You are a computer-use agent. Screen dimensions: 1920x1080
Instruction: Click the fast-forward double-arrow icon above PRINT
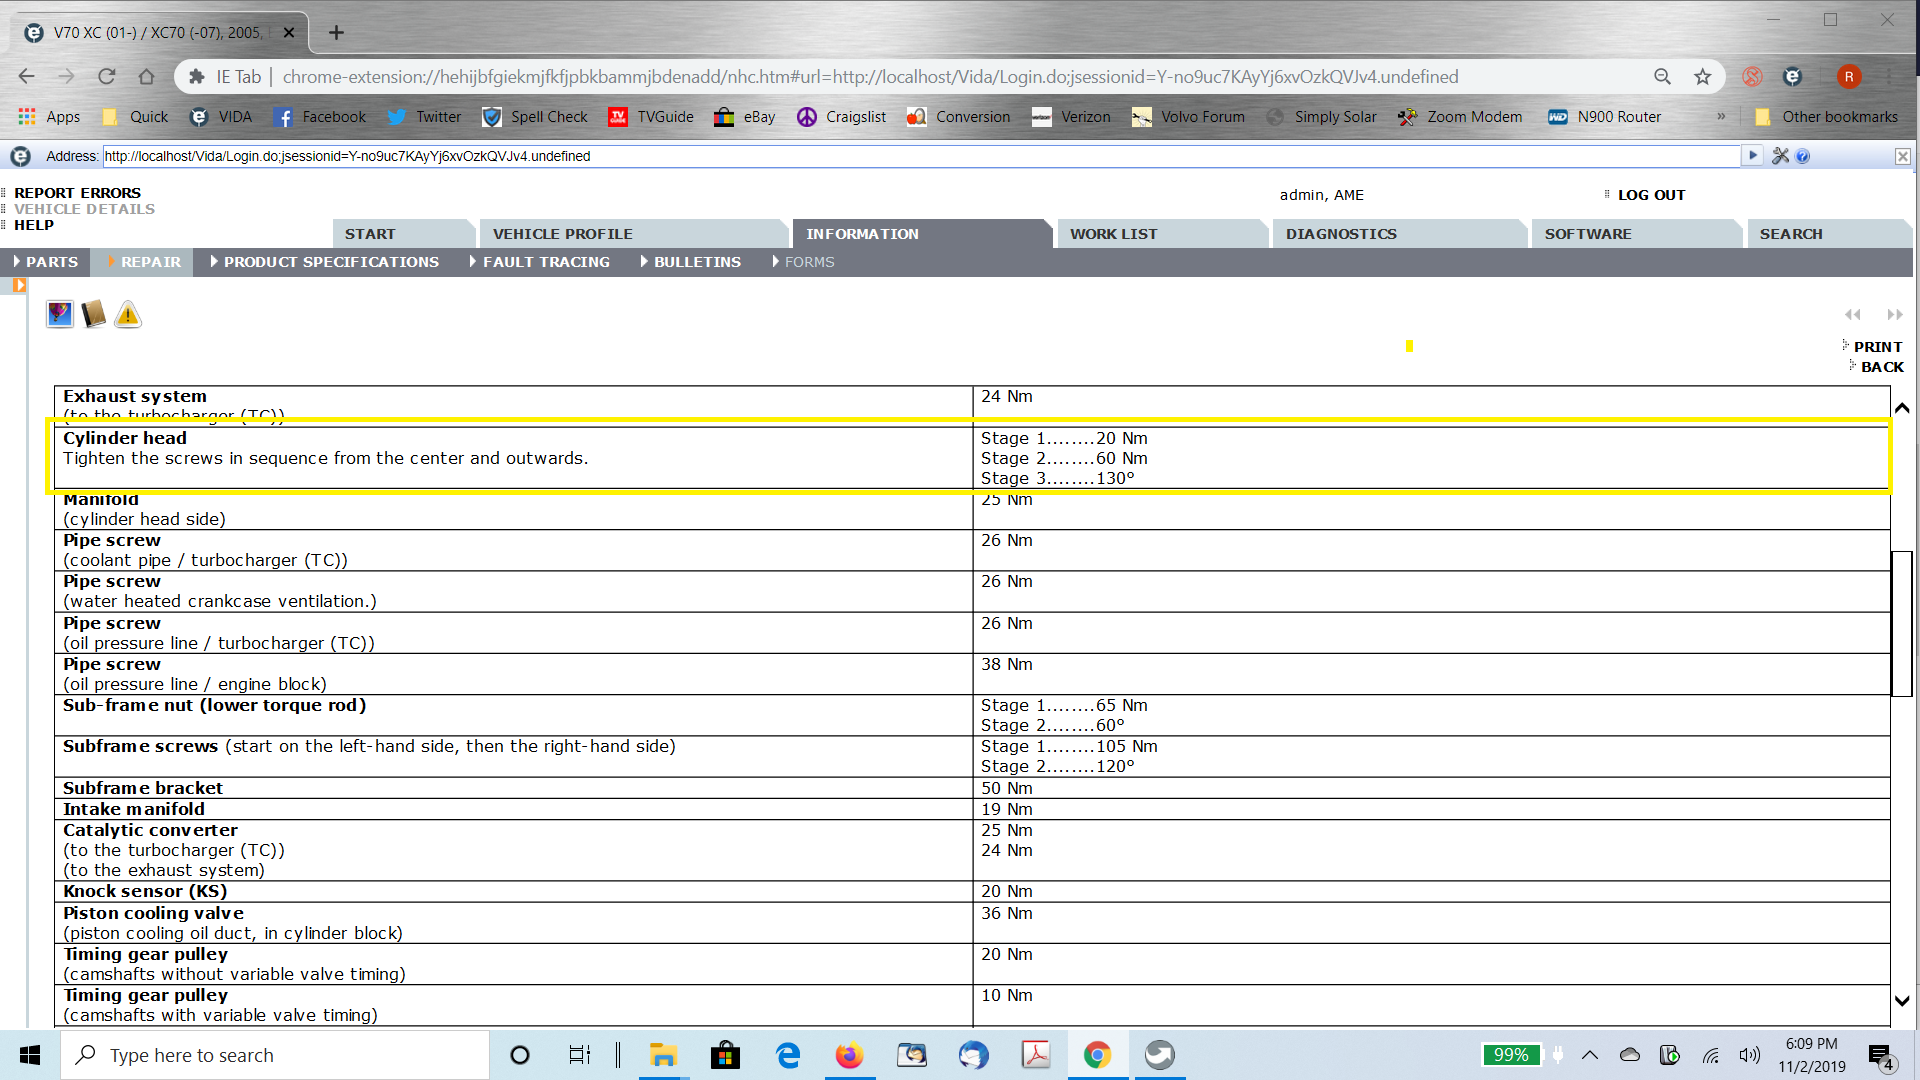click(1894, 314)
